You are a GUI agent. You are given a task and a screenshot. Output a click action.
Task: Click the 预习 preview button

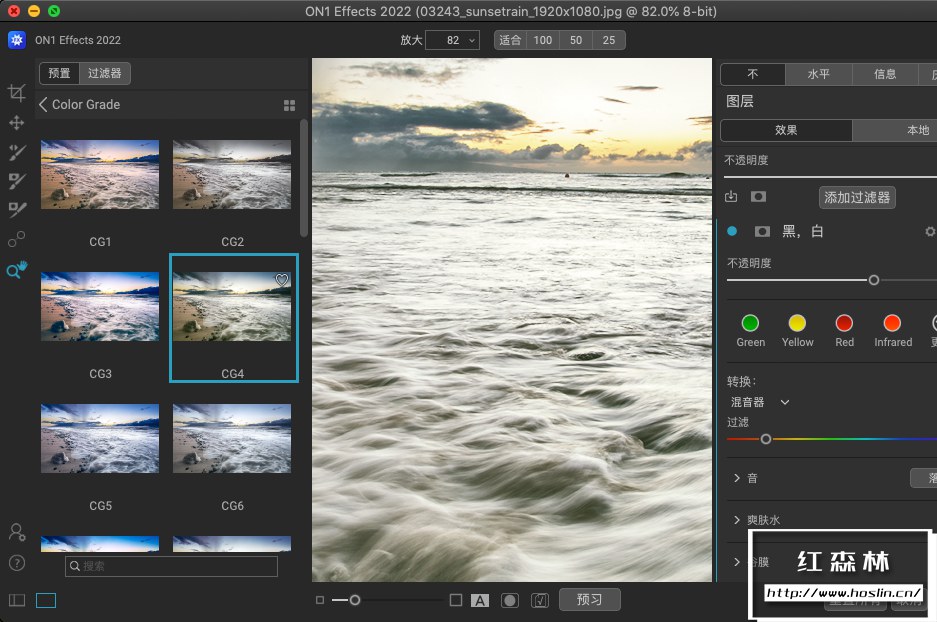pyautogui.click(x=590, y=600)
